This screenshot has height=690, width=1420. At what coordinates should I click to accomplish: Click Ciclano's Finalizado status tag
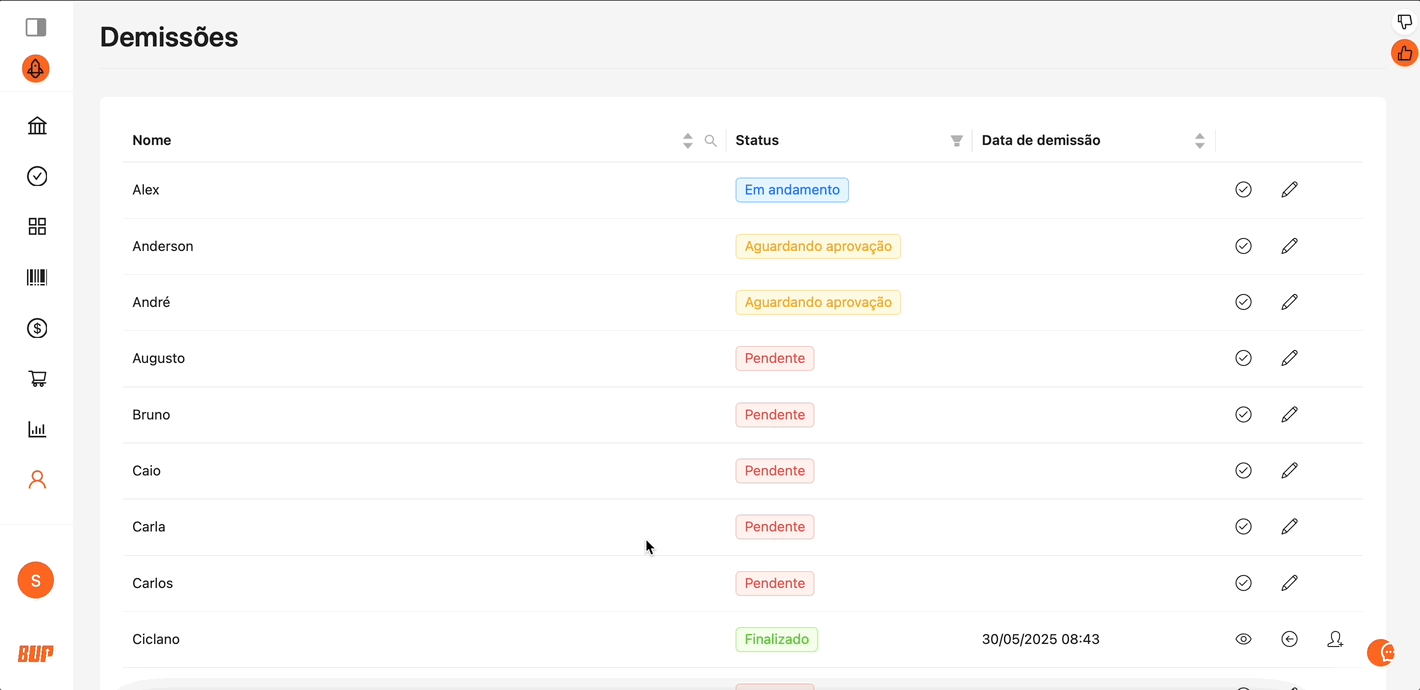pos(777,639)
